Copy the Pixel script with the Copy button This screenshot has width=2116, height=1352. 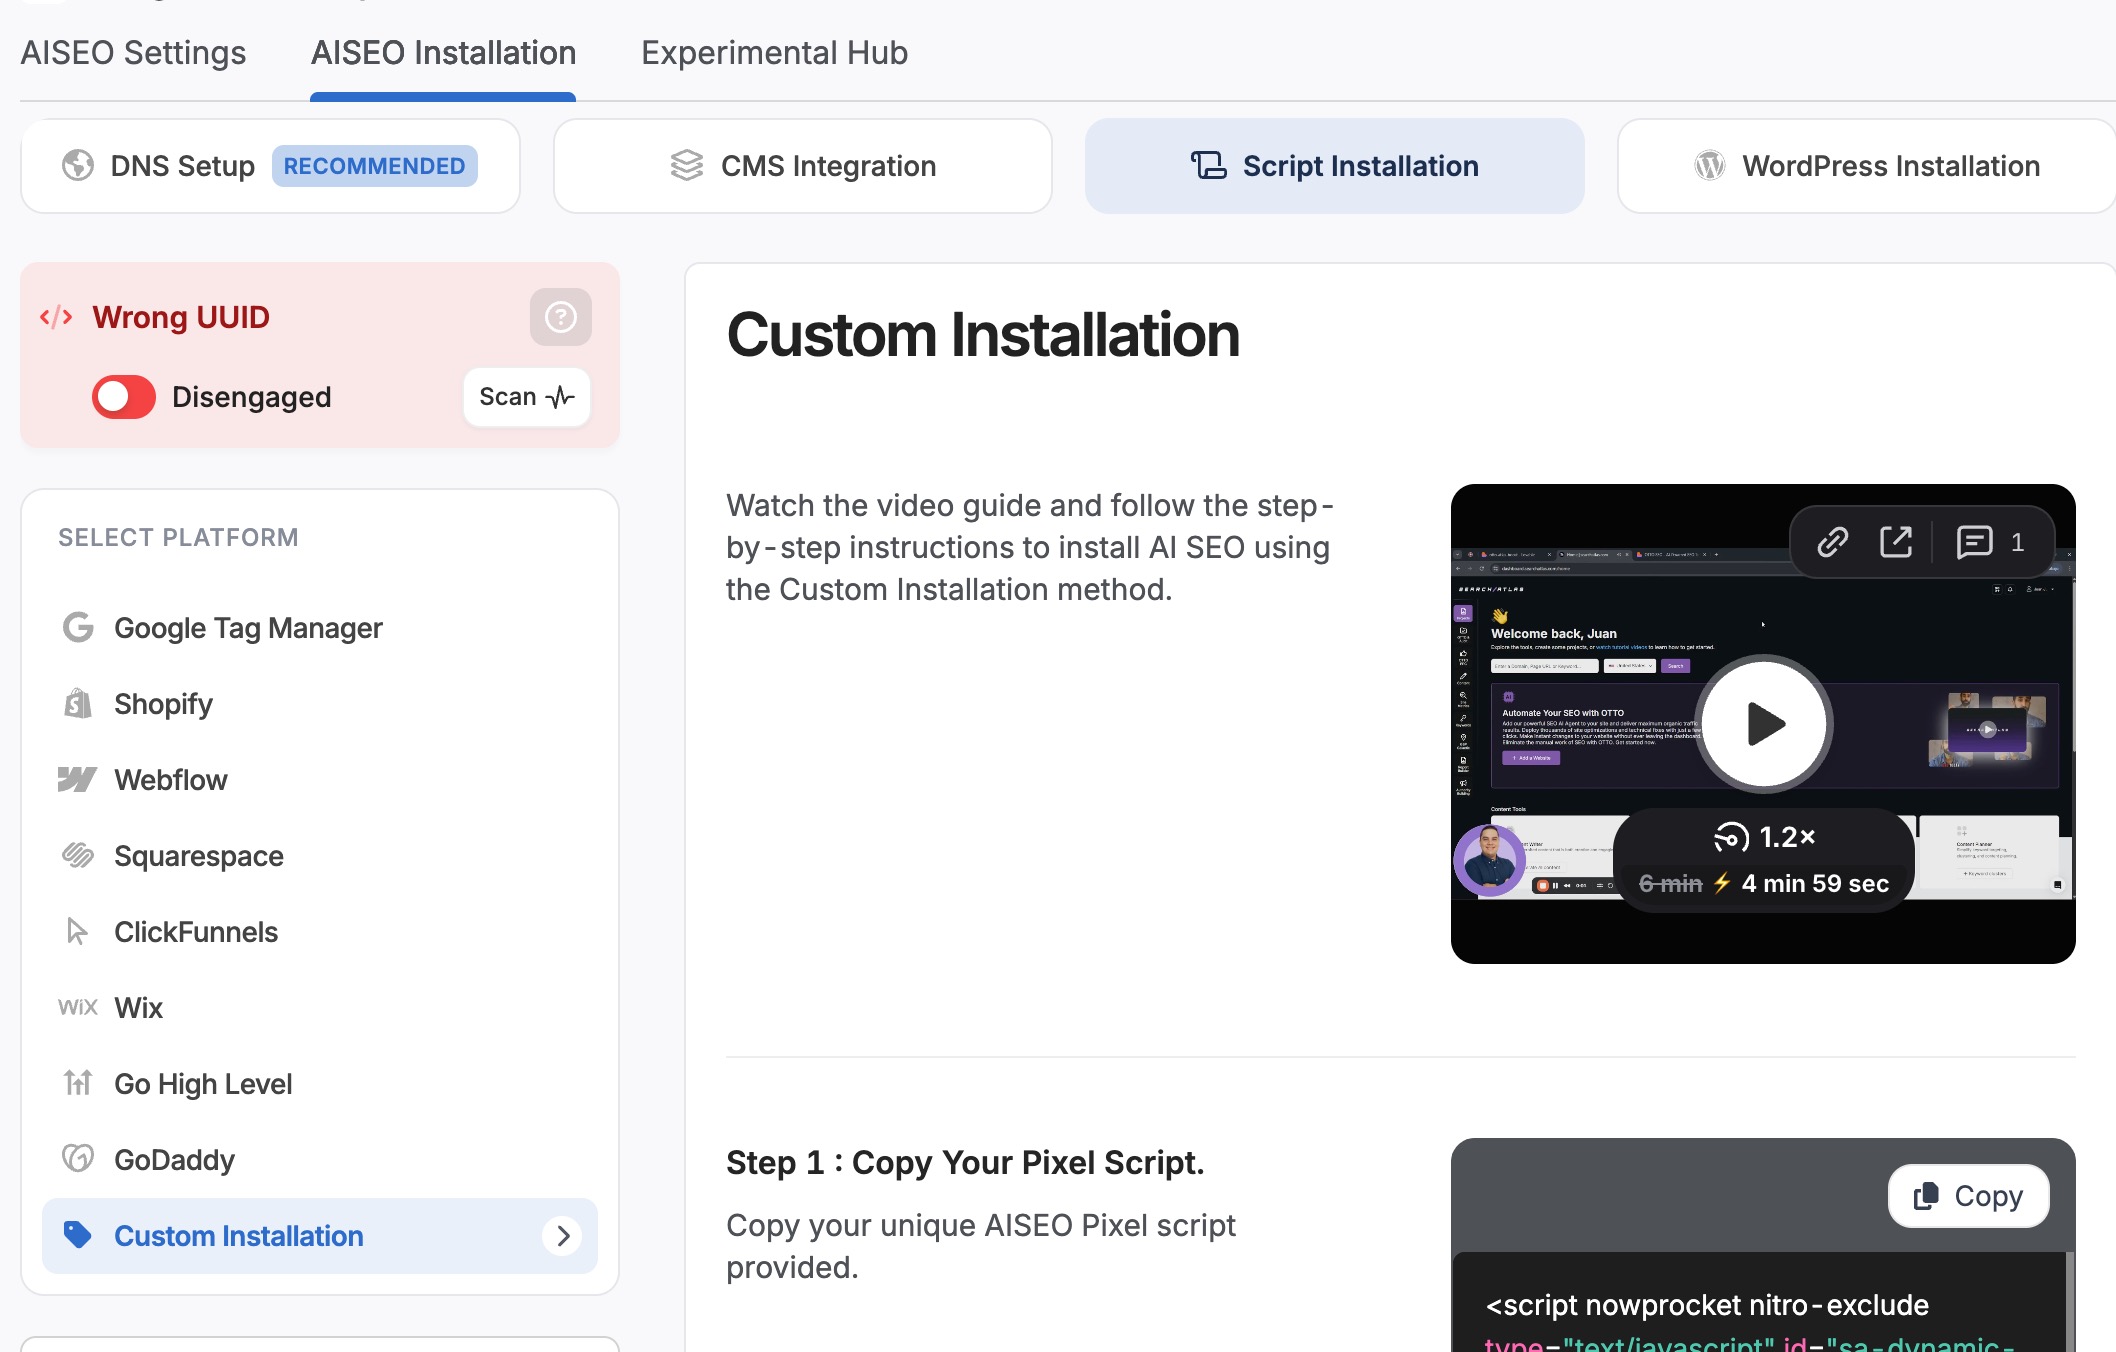tap(1967, 1196)
